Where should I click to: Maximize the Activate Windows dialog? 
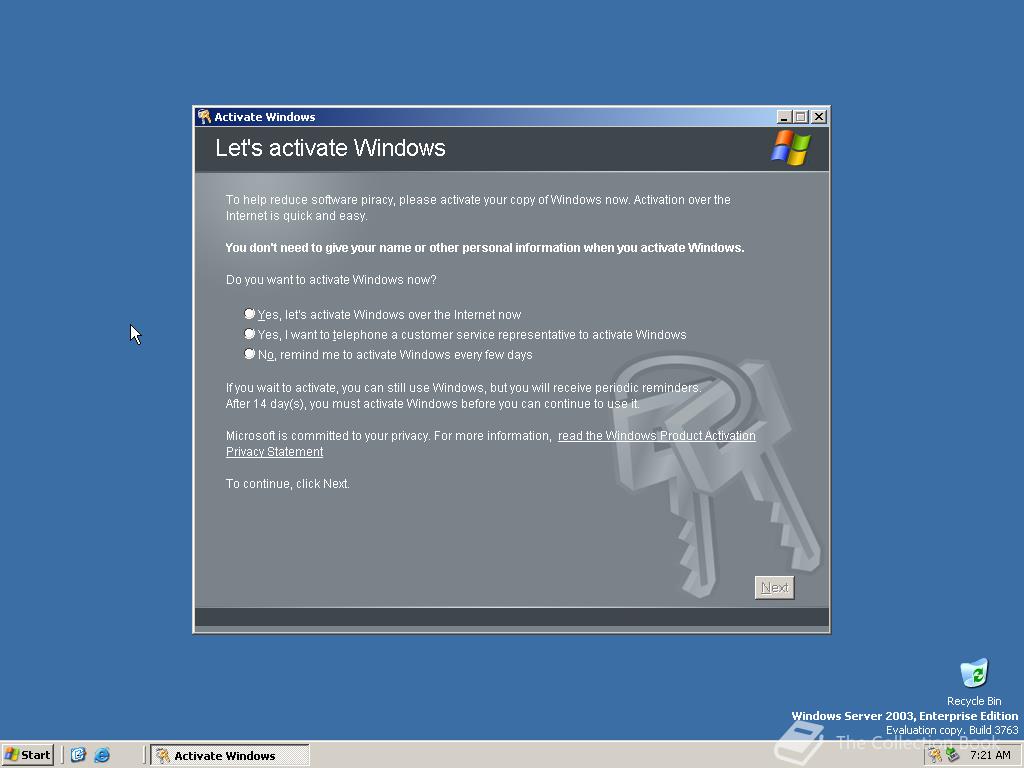pyautogui.click(x=801, y=117)
